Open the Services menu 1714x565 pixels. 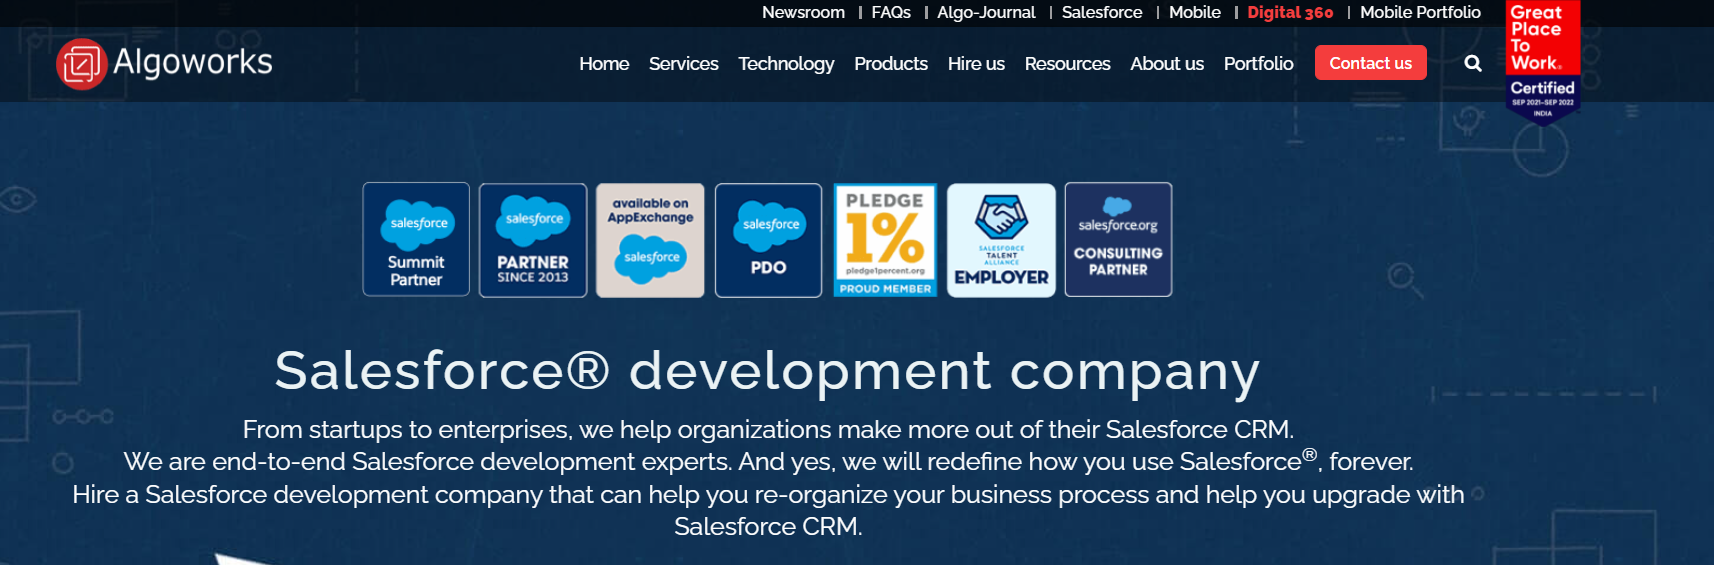click(684, 64)
